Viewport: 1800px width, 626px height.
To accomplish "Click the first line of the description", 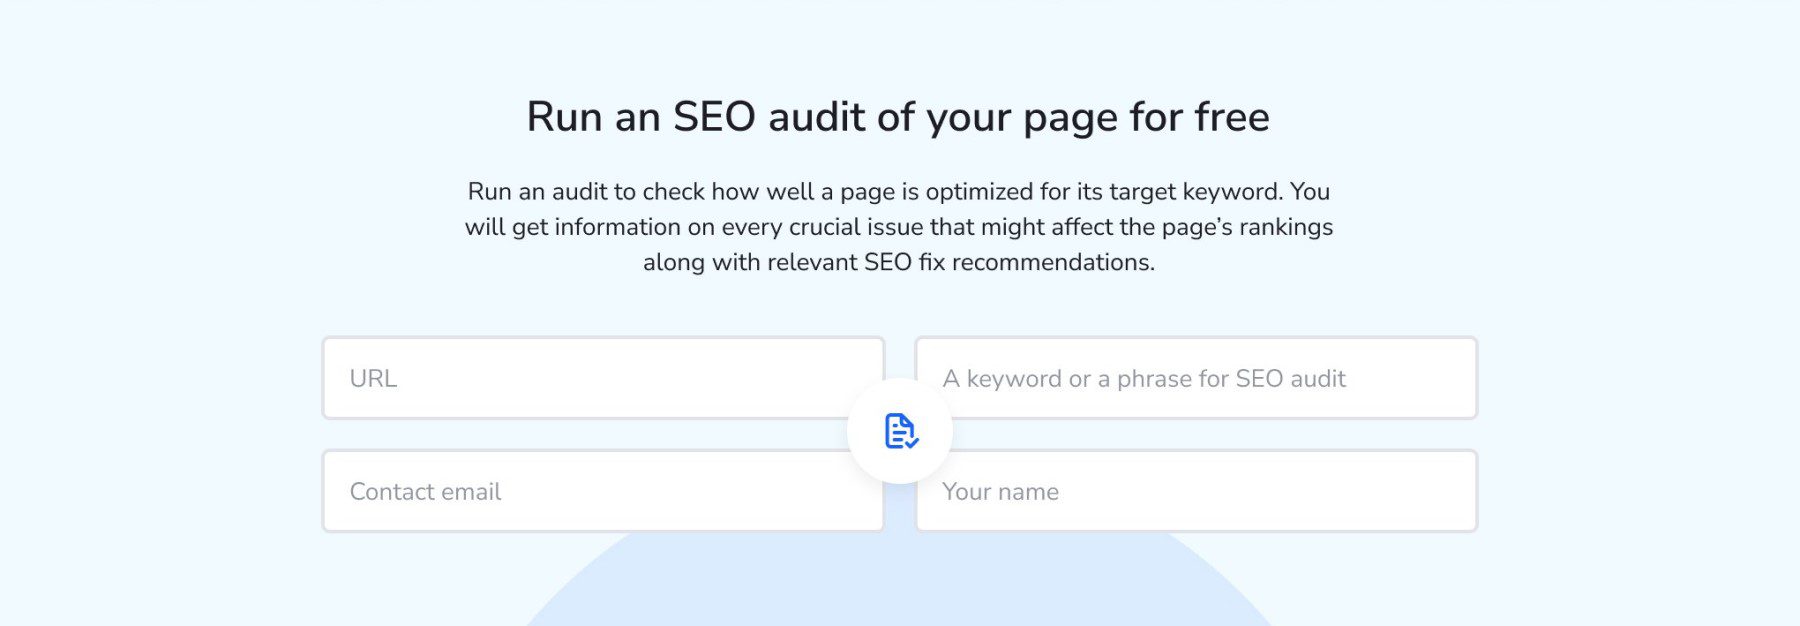I will coord(898,191).
